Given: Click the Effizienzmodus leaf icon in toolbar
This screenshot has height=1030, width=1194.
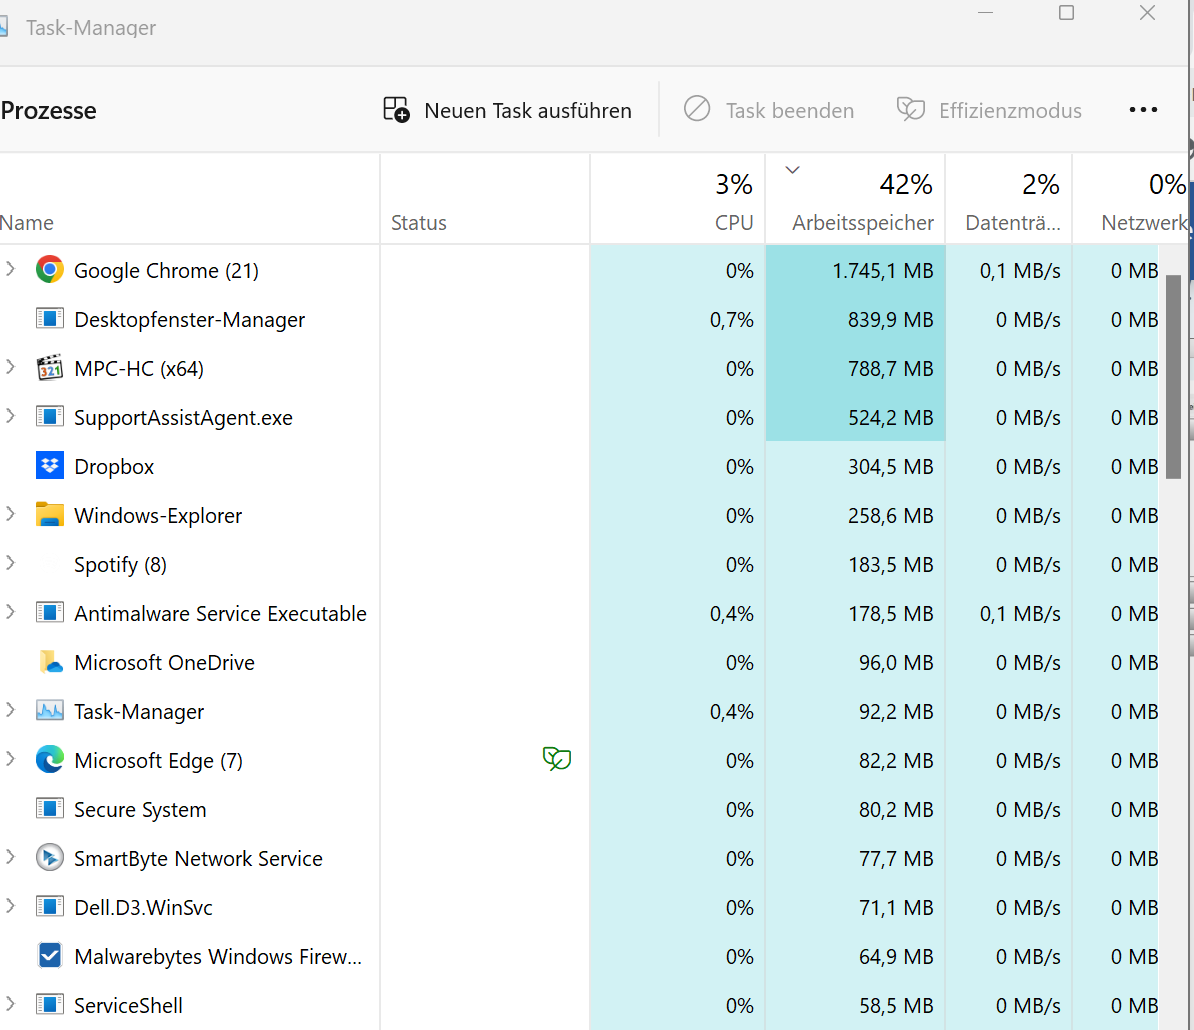Looking at the screenshot, I should (911, 109).
